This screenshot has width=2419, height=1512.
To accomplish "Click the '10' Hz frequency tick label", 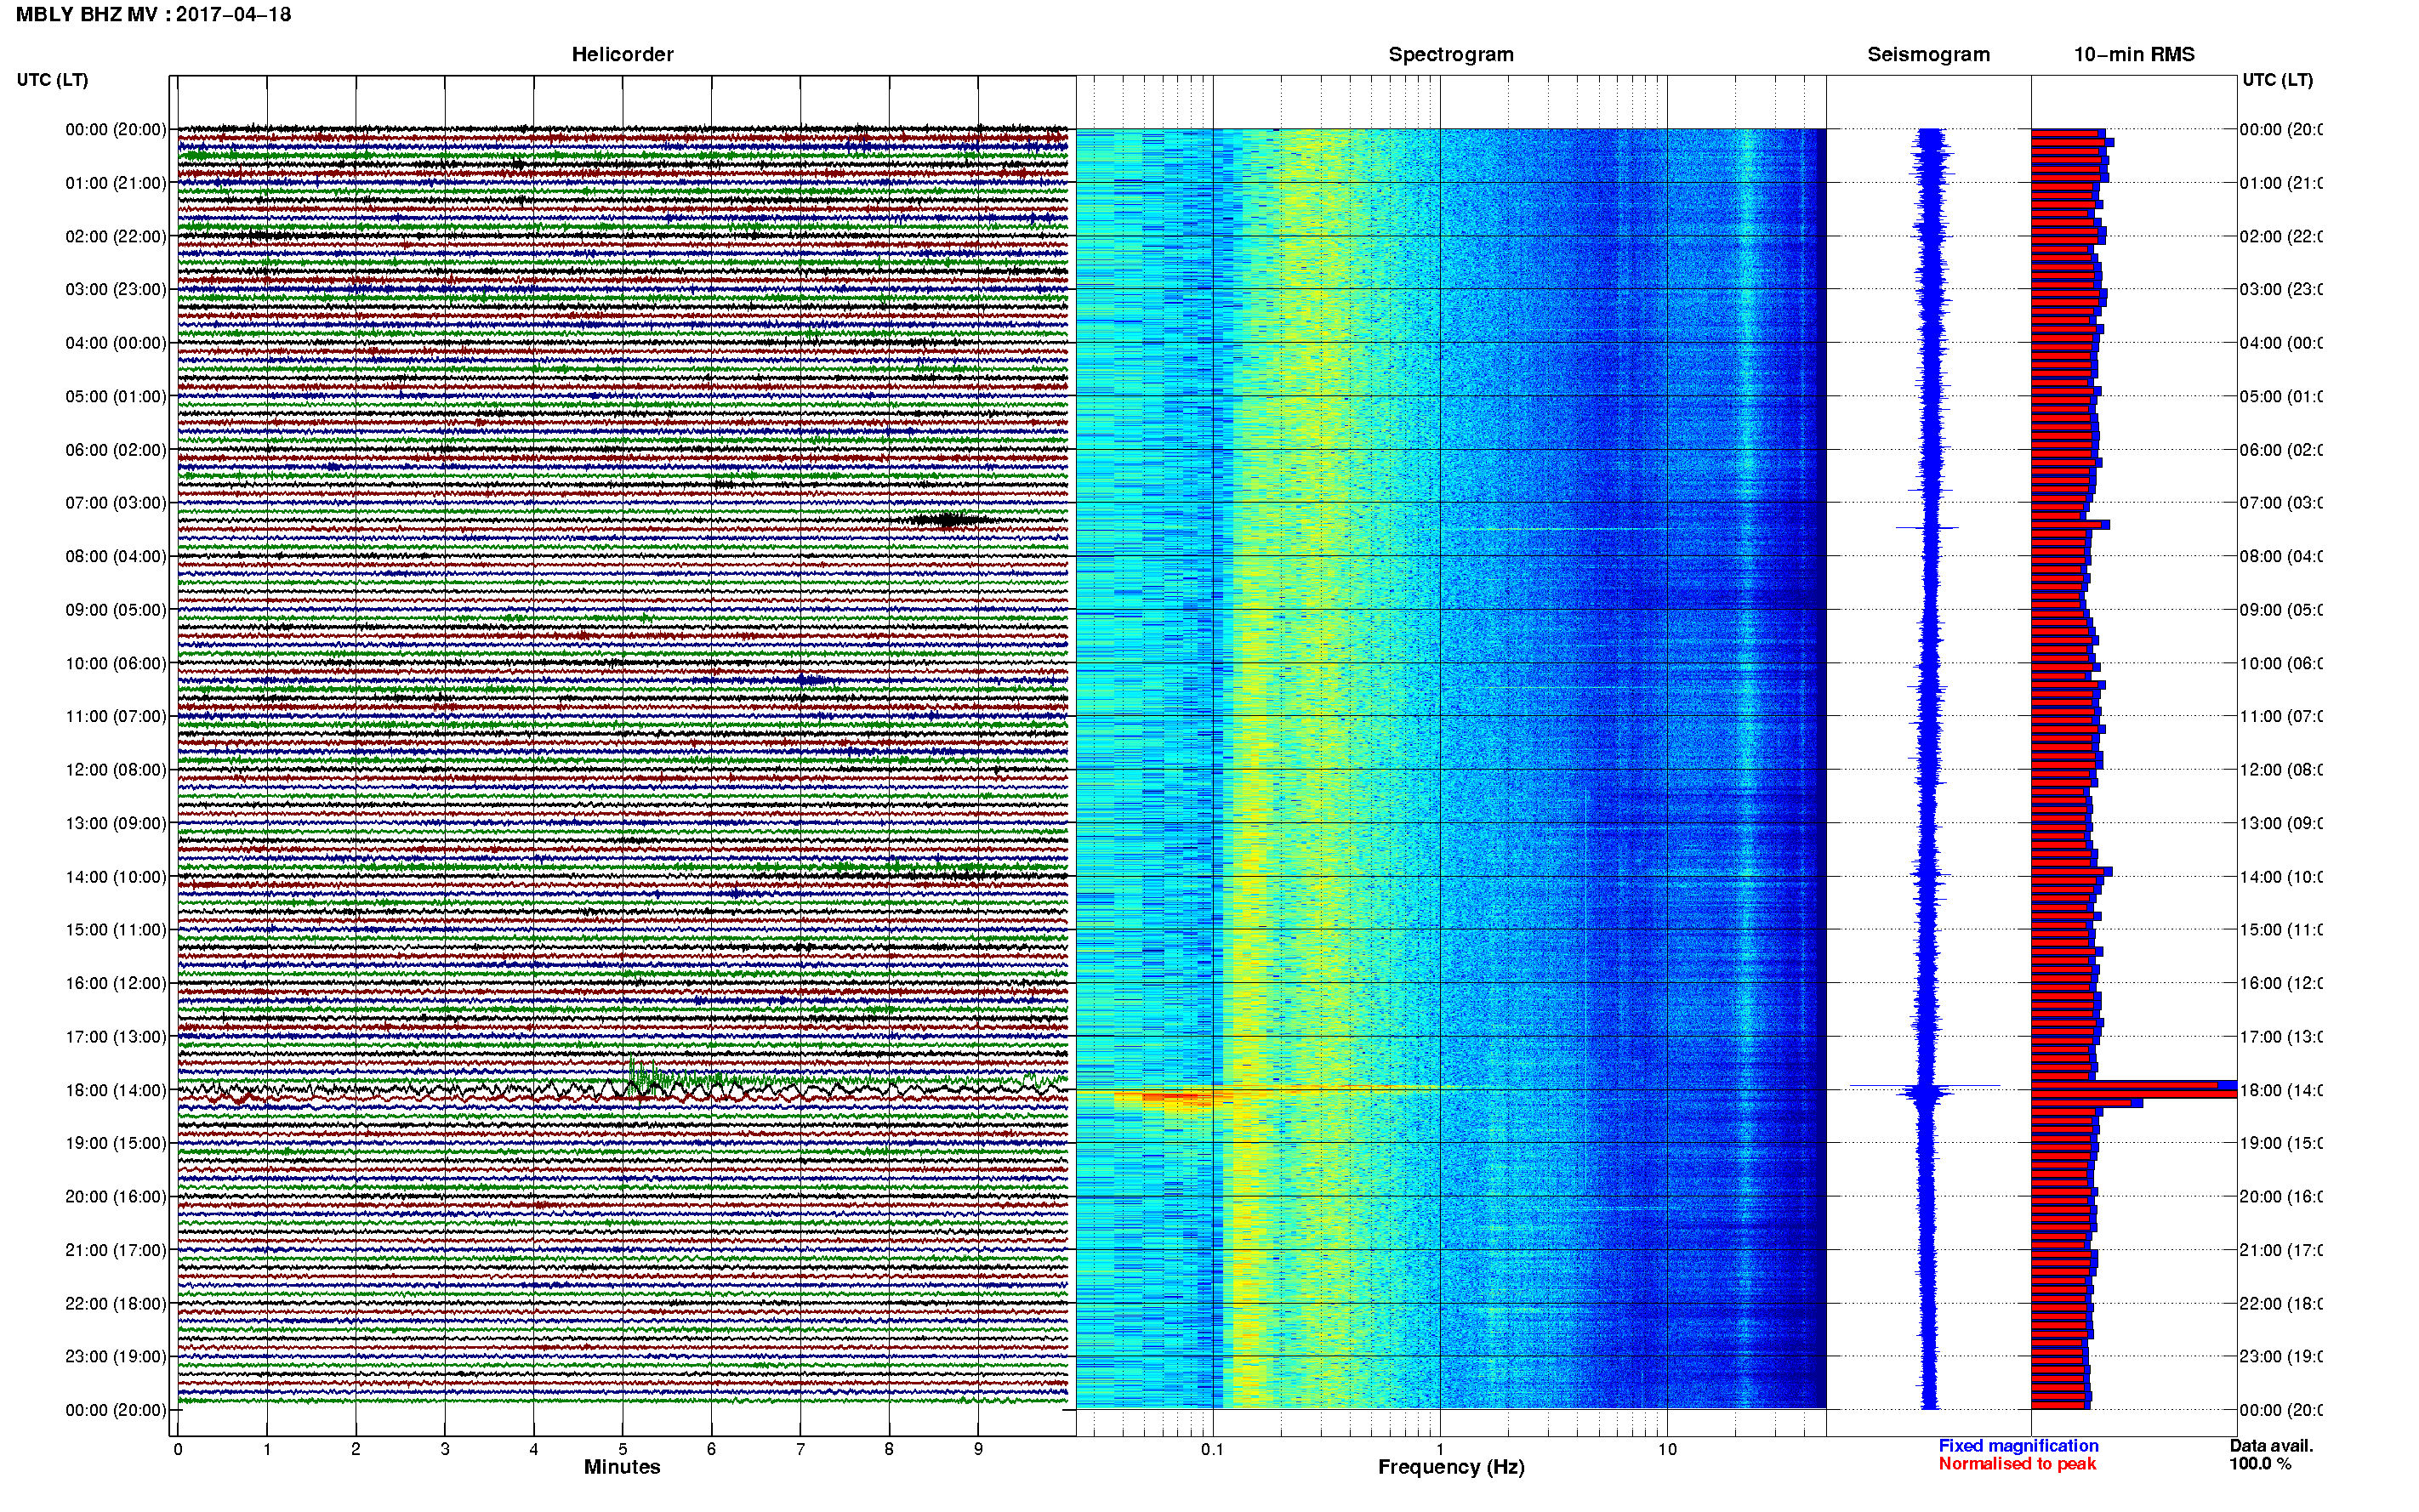I will pyautogui.click(x=1667, y=1449).
